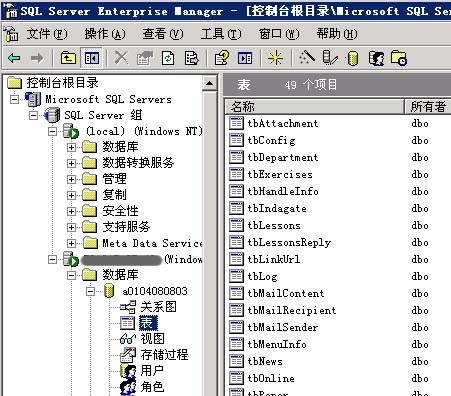This screenshot has height=396, width=451.
Task: Click the Microsoft SQL Servers tree icon
Action: tap(33, 99)
